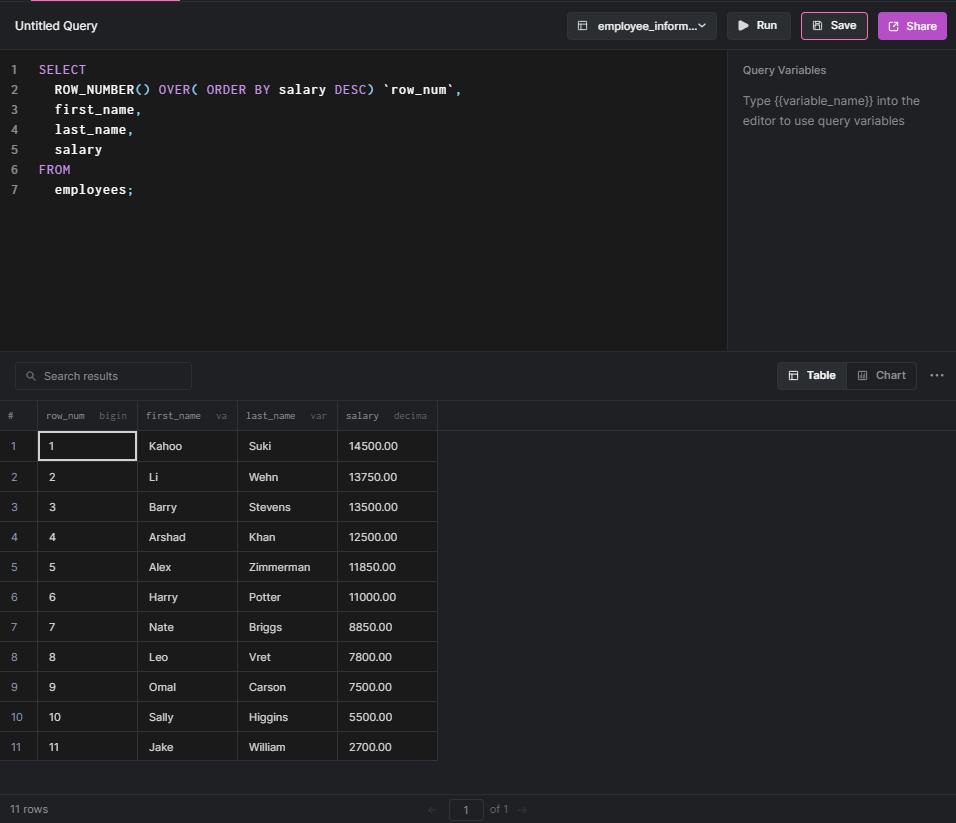The width and height of the screenshot is (956, 823).
Task: Sort by the row_num column header
Action: (x=87, y=416)
